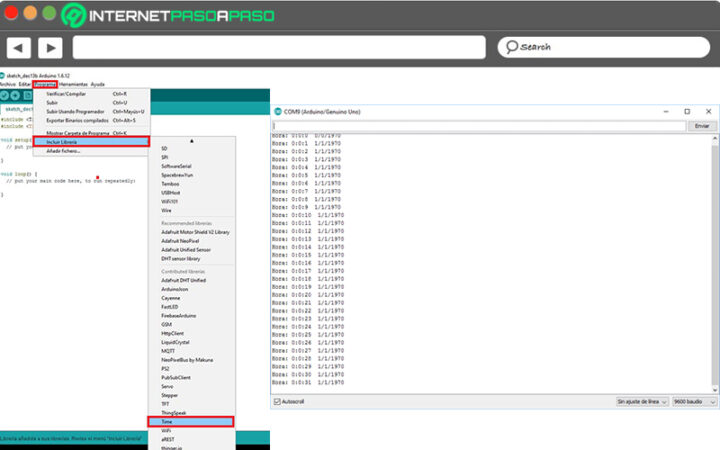Click the search magnifier icon
Screen dimensions: 720x450
pyautogui.click(x=510, y=47)
